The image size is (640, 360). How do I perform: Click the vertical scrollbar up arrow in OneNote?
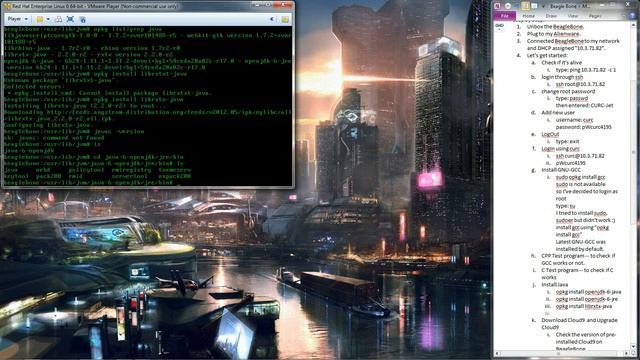pos(633,25)
